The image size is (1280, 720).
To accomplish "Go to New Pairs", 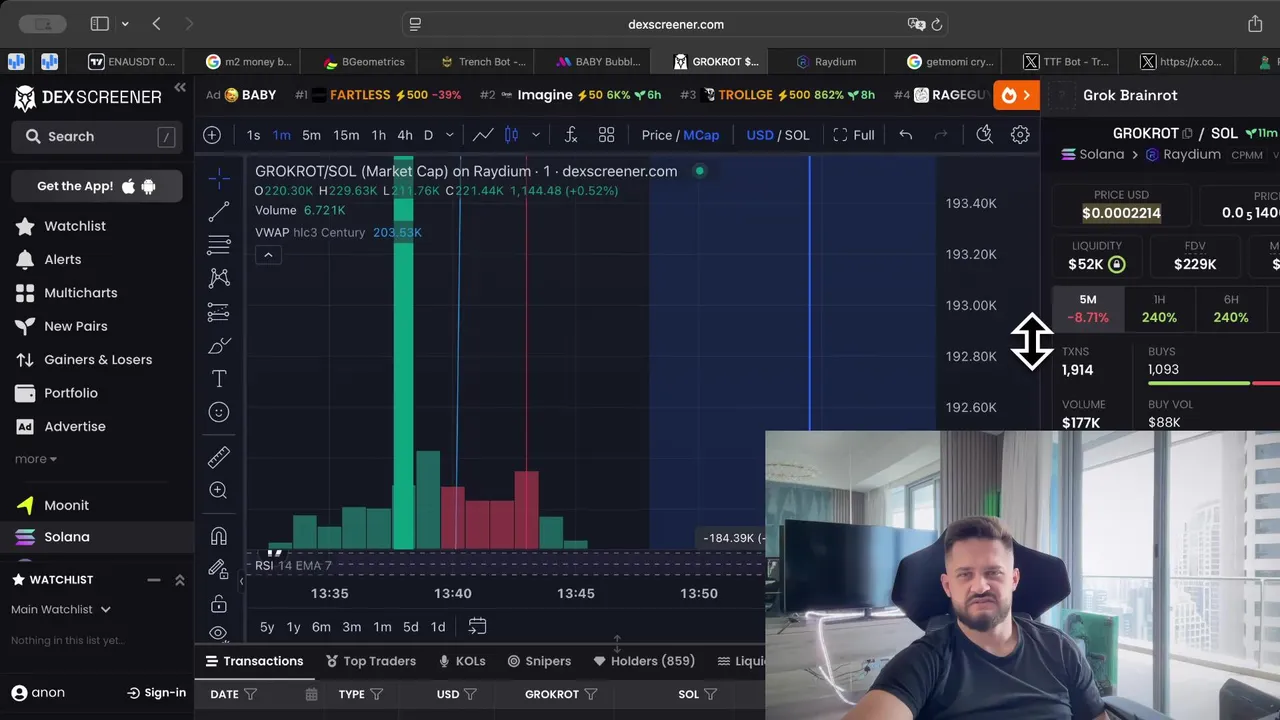I will tap(76, 326).
